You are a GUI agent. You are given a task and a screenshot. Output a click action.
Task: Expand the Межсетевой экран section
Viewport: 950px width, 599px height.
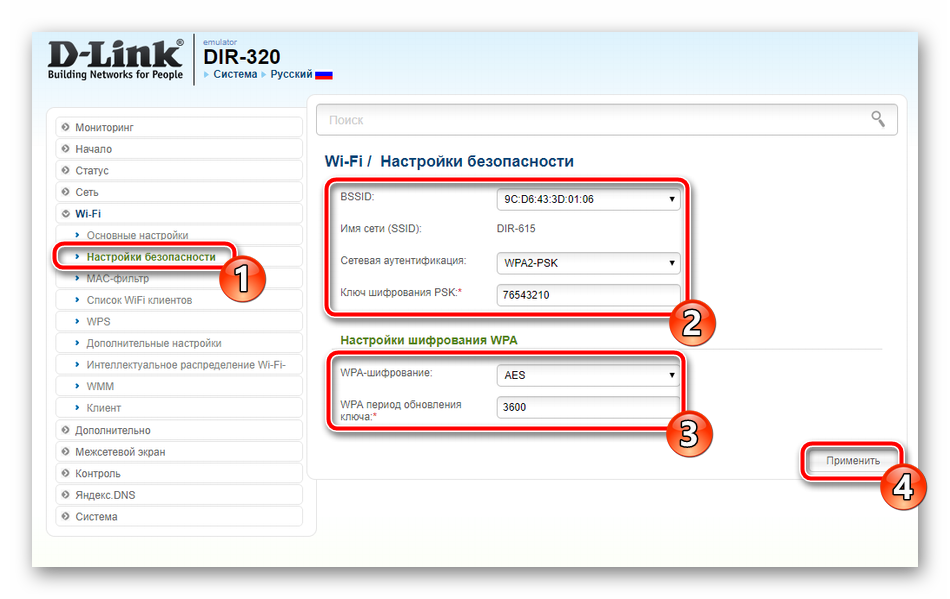pos(179,452)
